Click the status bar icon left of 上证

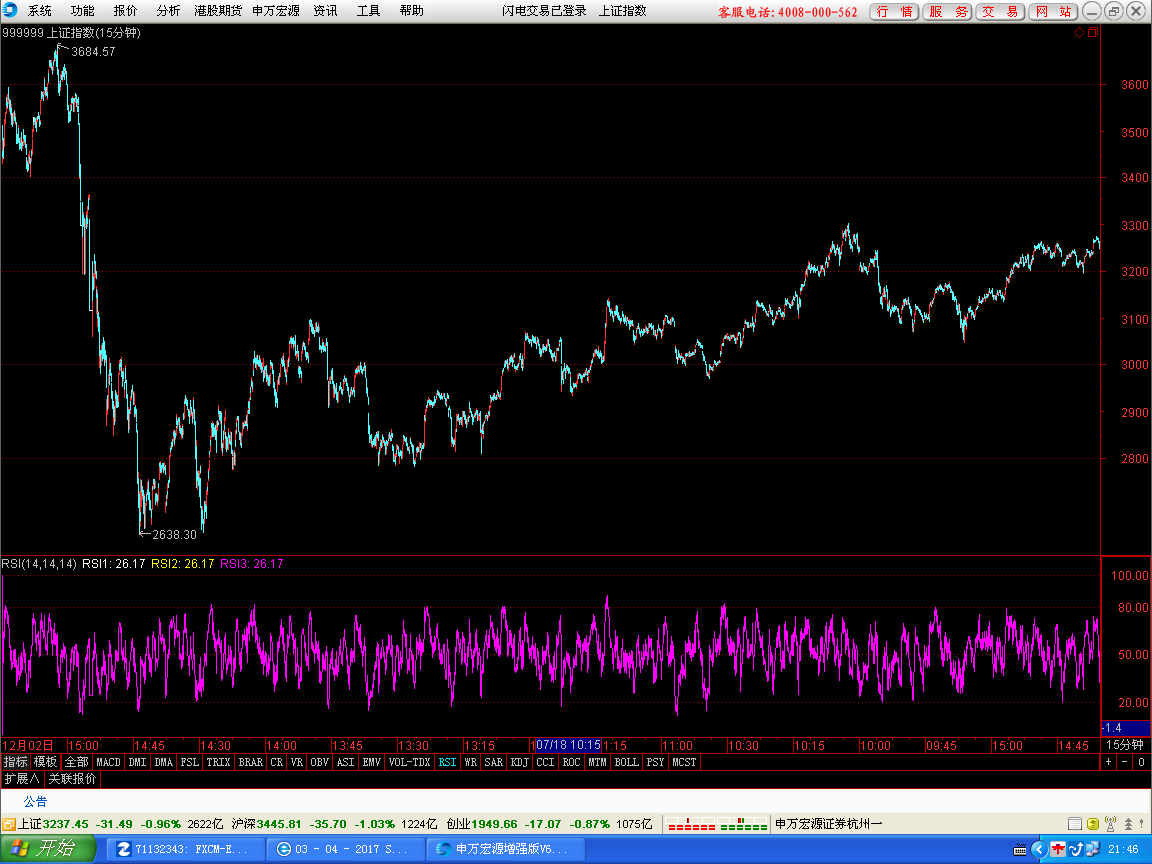[x=9, y=824]
